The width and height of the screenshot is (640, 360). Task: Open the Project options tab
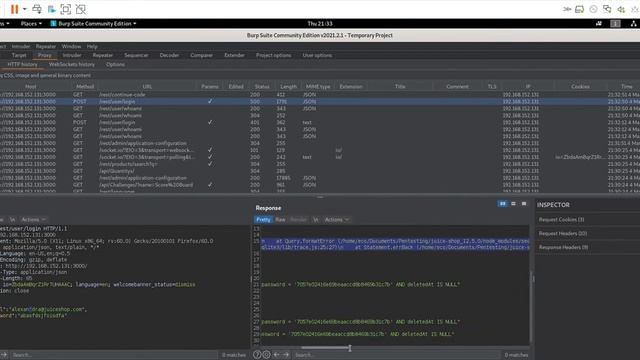(x=273, y=55)
